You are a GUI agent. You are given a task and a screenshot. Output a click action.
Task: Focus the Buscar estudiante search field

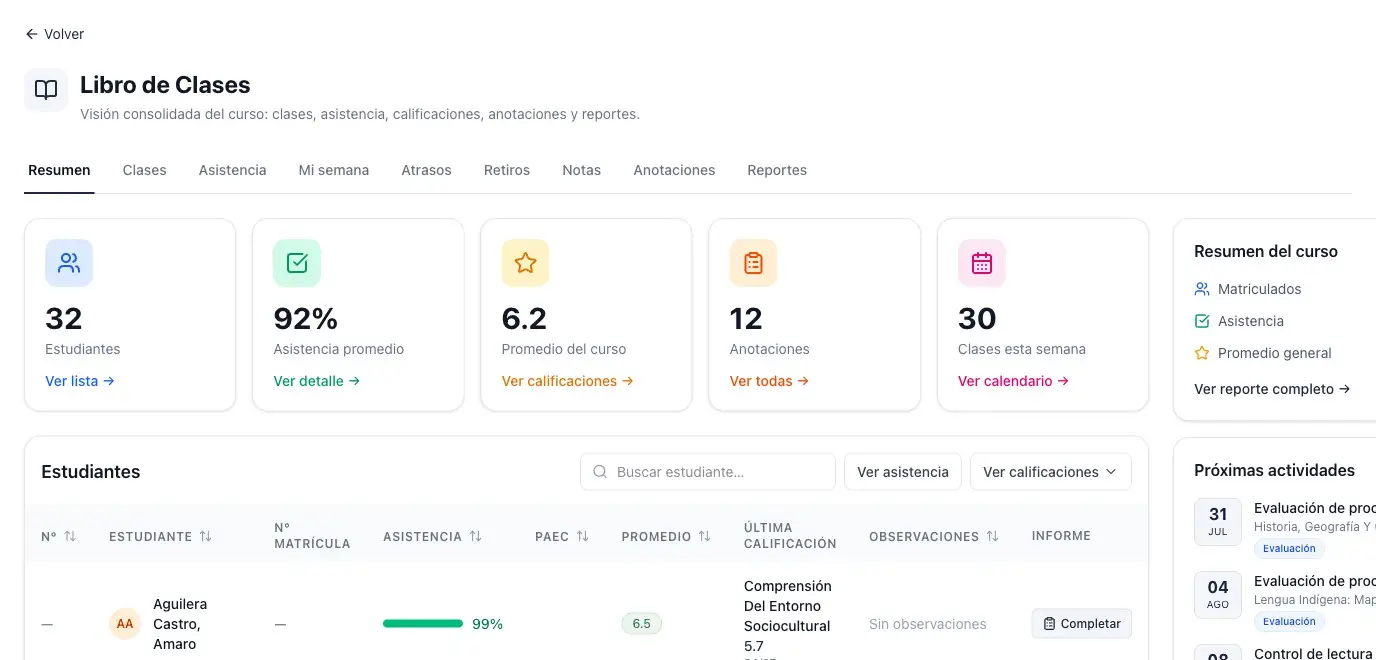coord(708,472)
